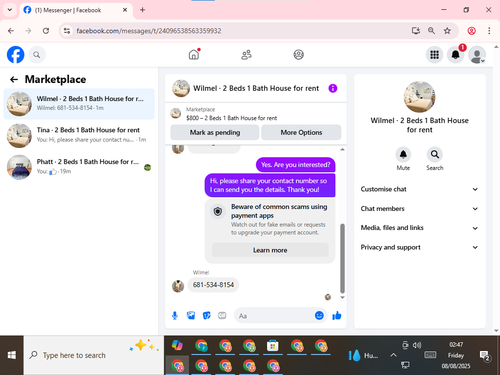Click the install app icon in address bar
The width and height of the screenshot is (500, 375).
pos(415,31)
